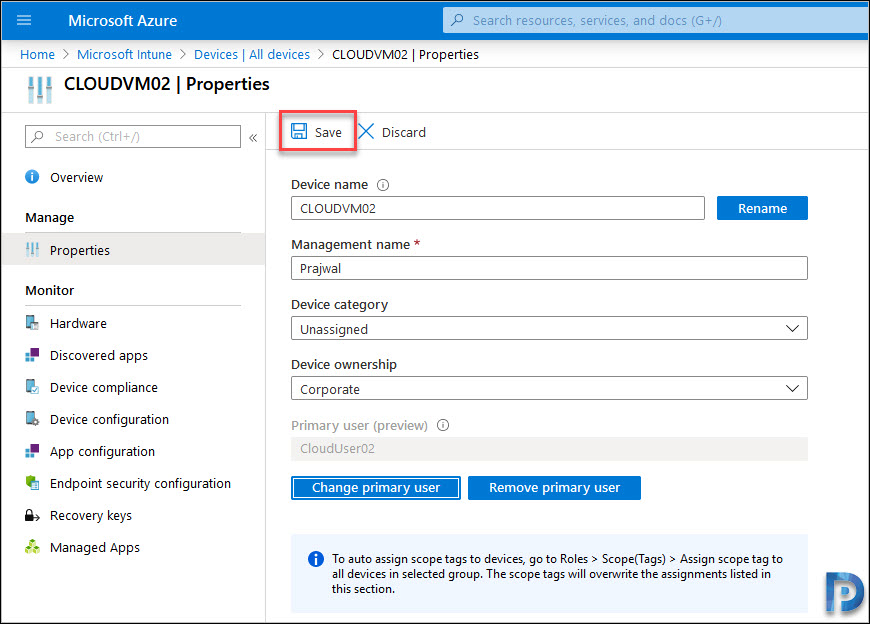The image size is (870, 624).
Task: Click the CLOUDVM02 | Properties breadcrumb
Action: point(405,54)
